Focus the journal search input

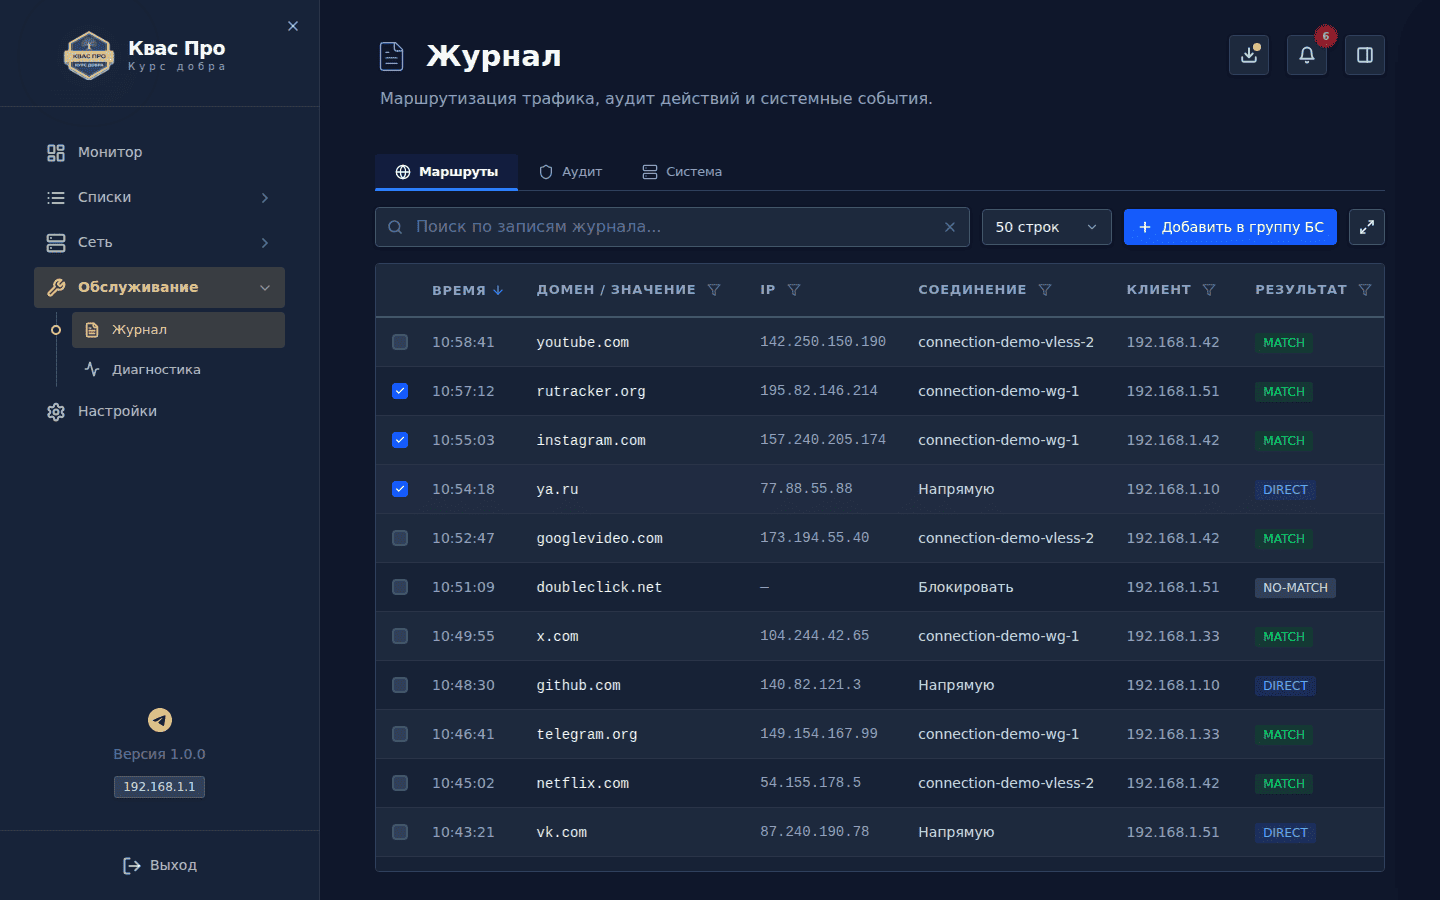pos(672,227)
